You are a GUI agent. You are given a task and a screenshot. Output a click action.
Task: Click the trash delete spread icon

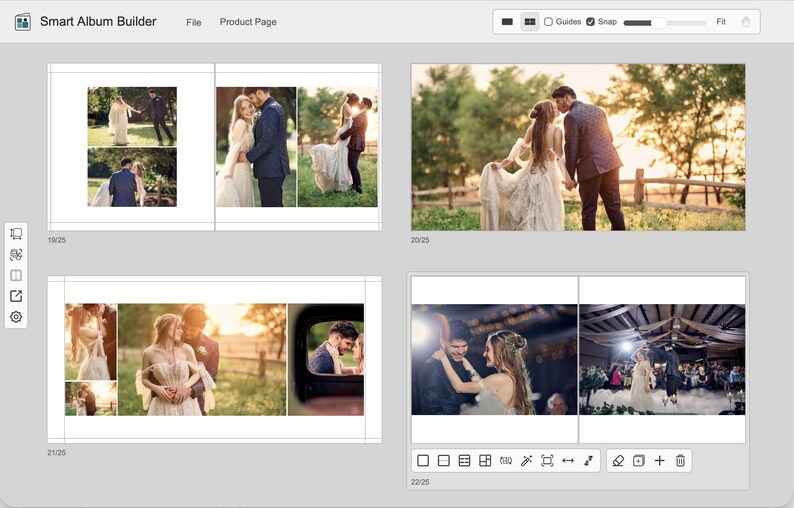(680, 460)
